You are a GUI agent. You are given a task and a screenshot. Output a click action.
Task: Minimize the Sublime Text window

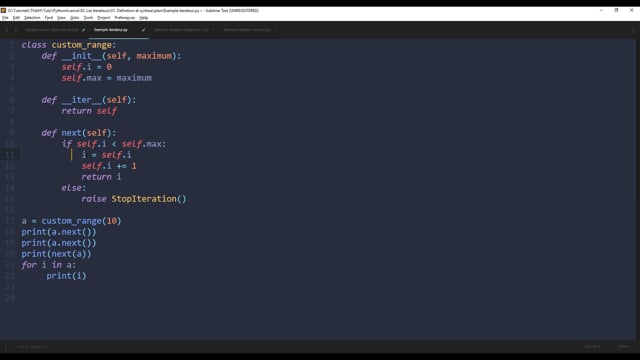(601, 10)
